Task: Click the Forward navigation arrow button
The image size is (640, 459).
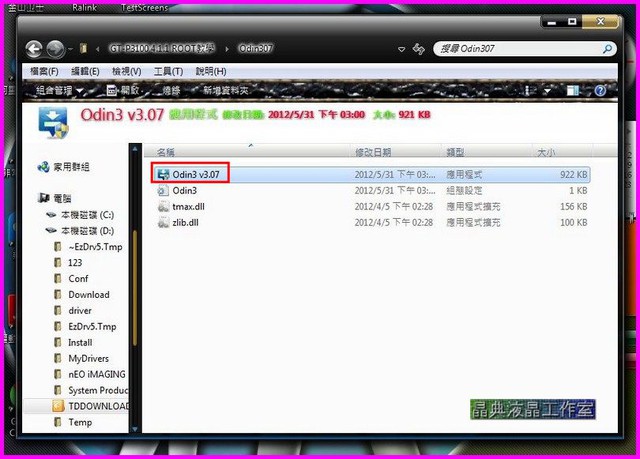Action: coord(56,48)
